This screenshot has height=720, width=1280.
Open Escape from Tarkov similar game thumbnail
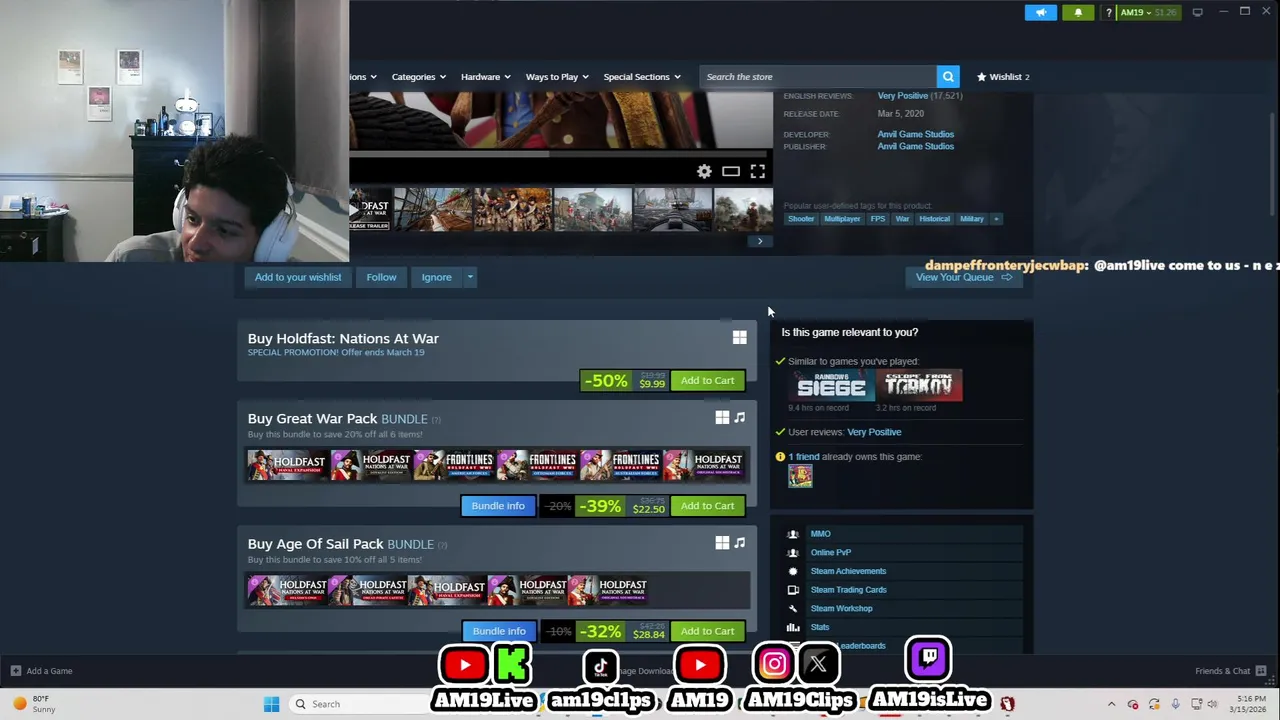point(919,386)
